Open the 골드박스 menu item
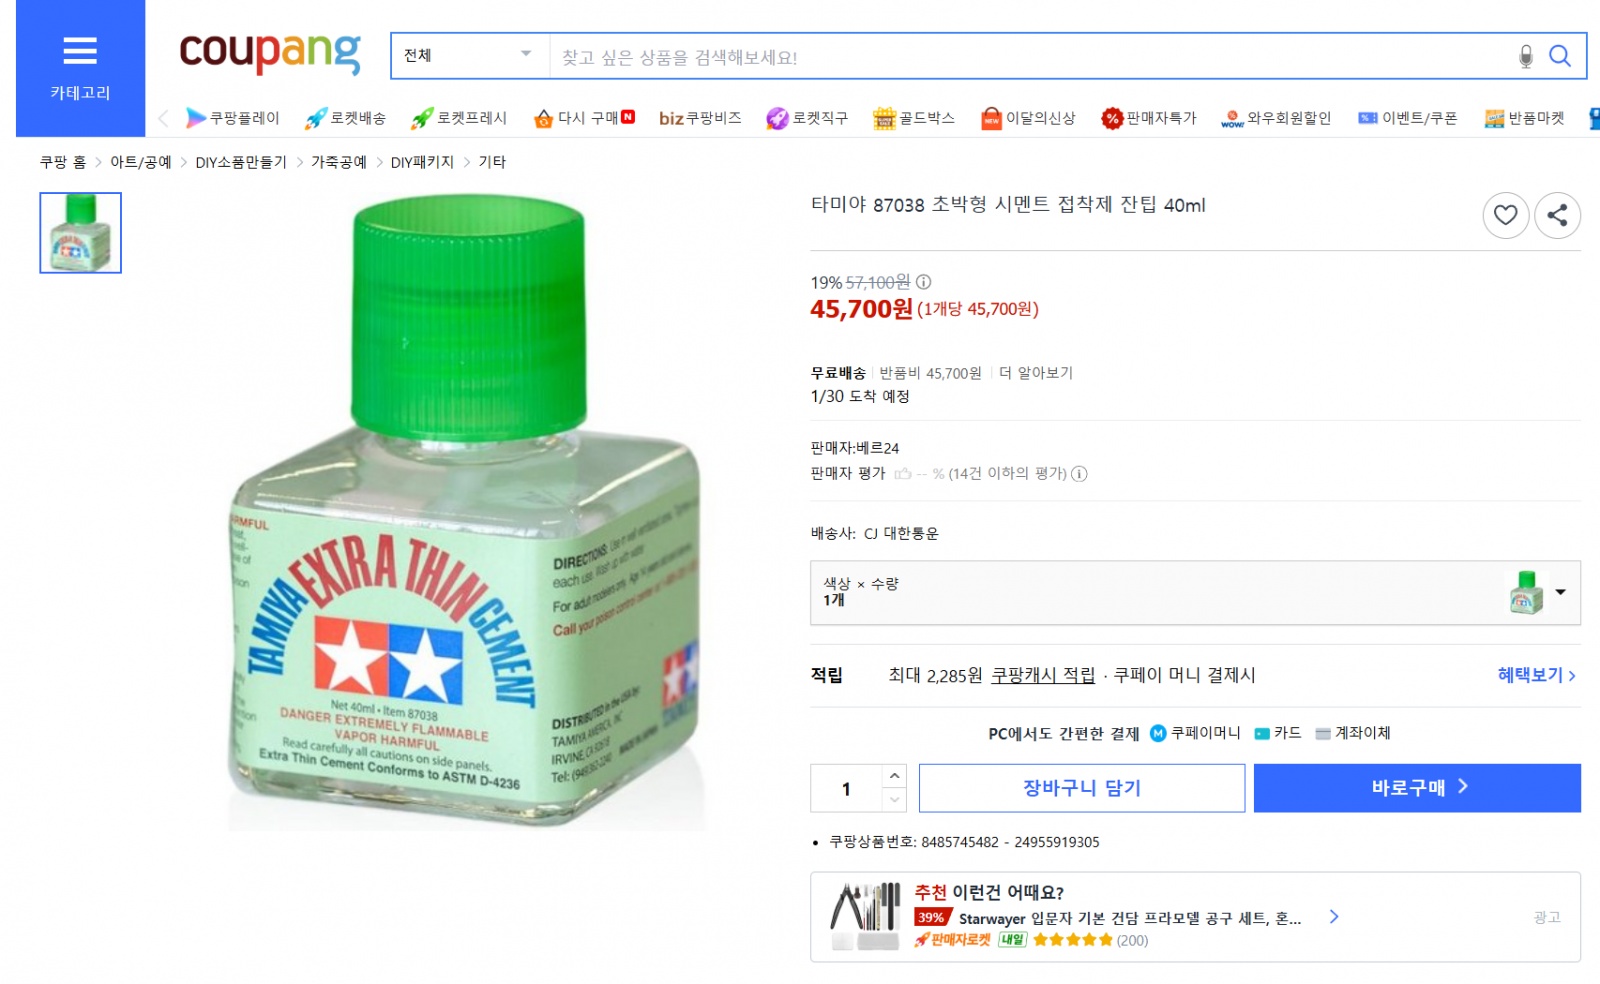 coord(914,118)
